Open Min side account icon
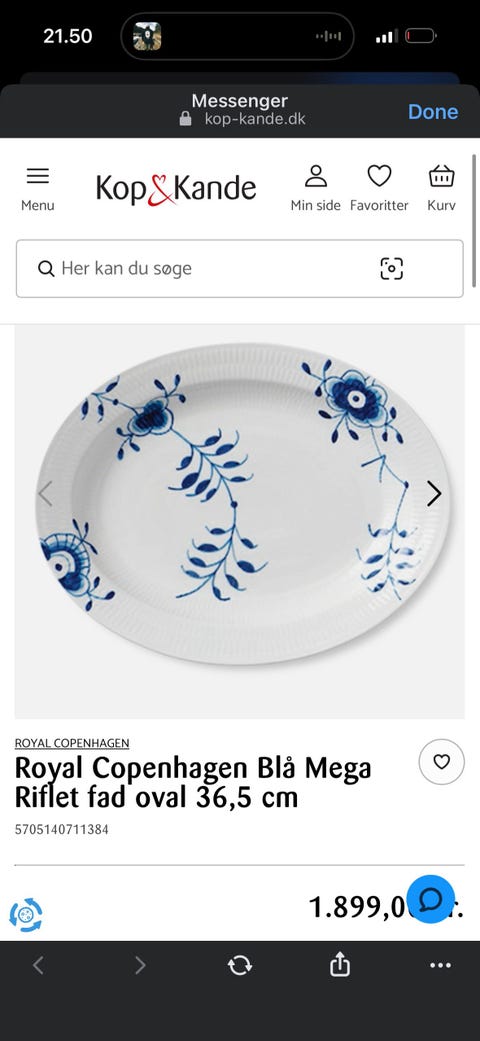This screenshot has width=480, height=1041. 316,176
